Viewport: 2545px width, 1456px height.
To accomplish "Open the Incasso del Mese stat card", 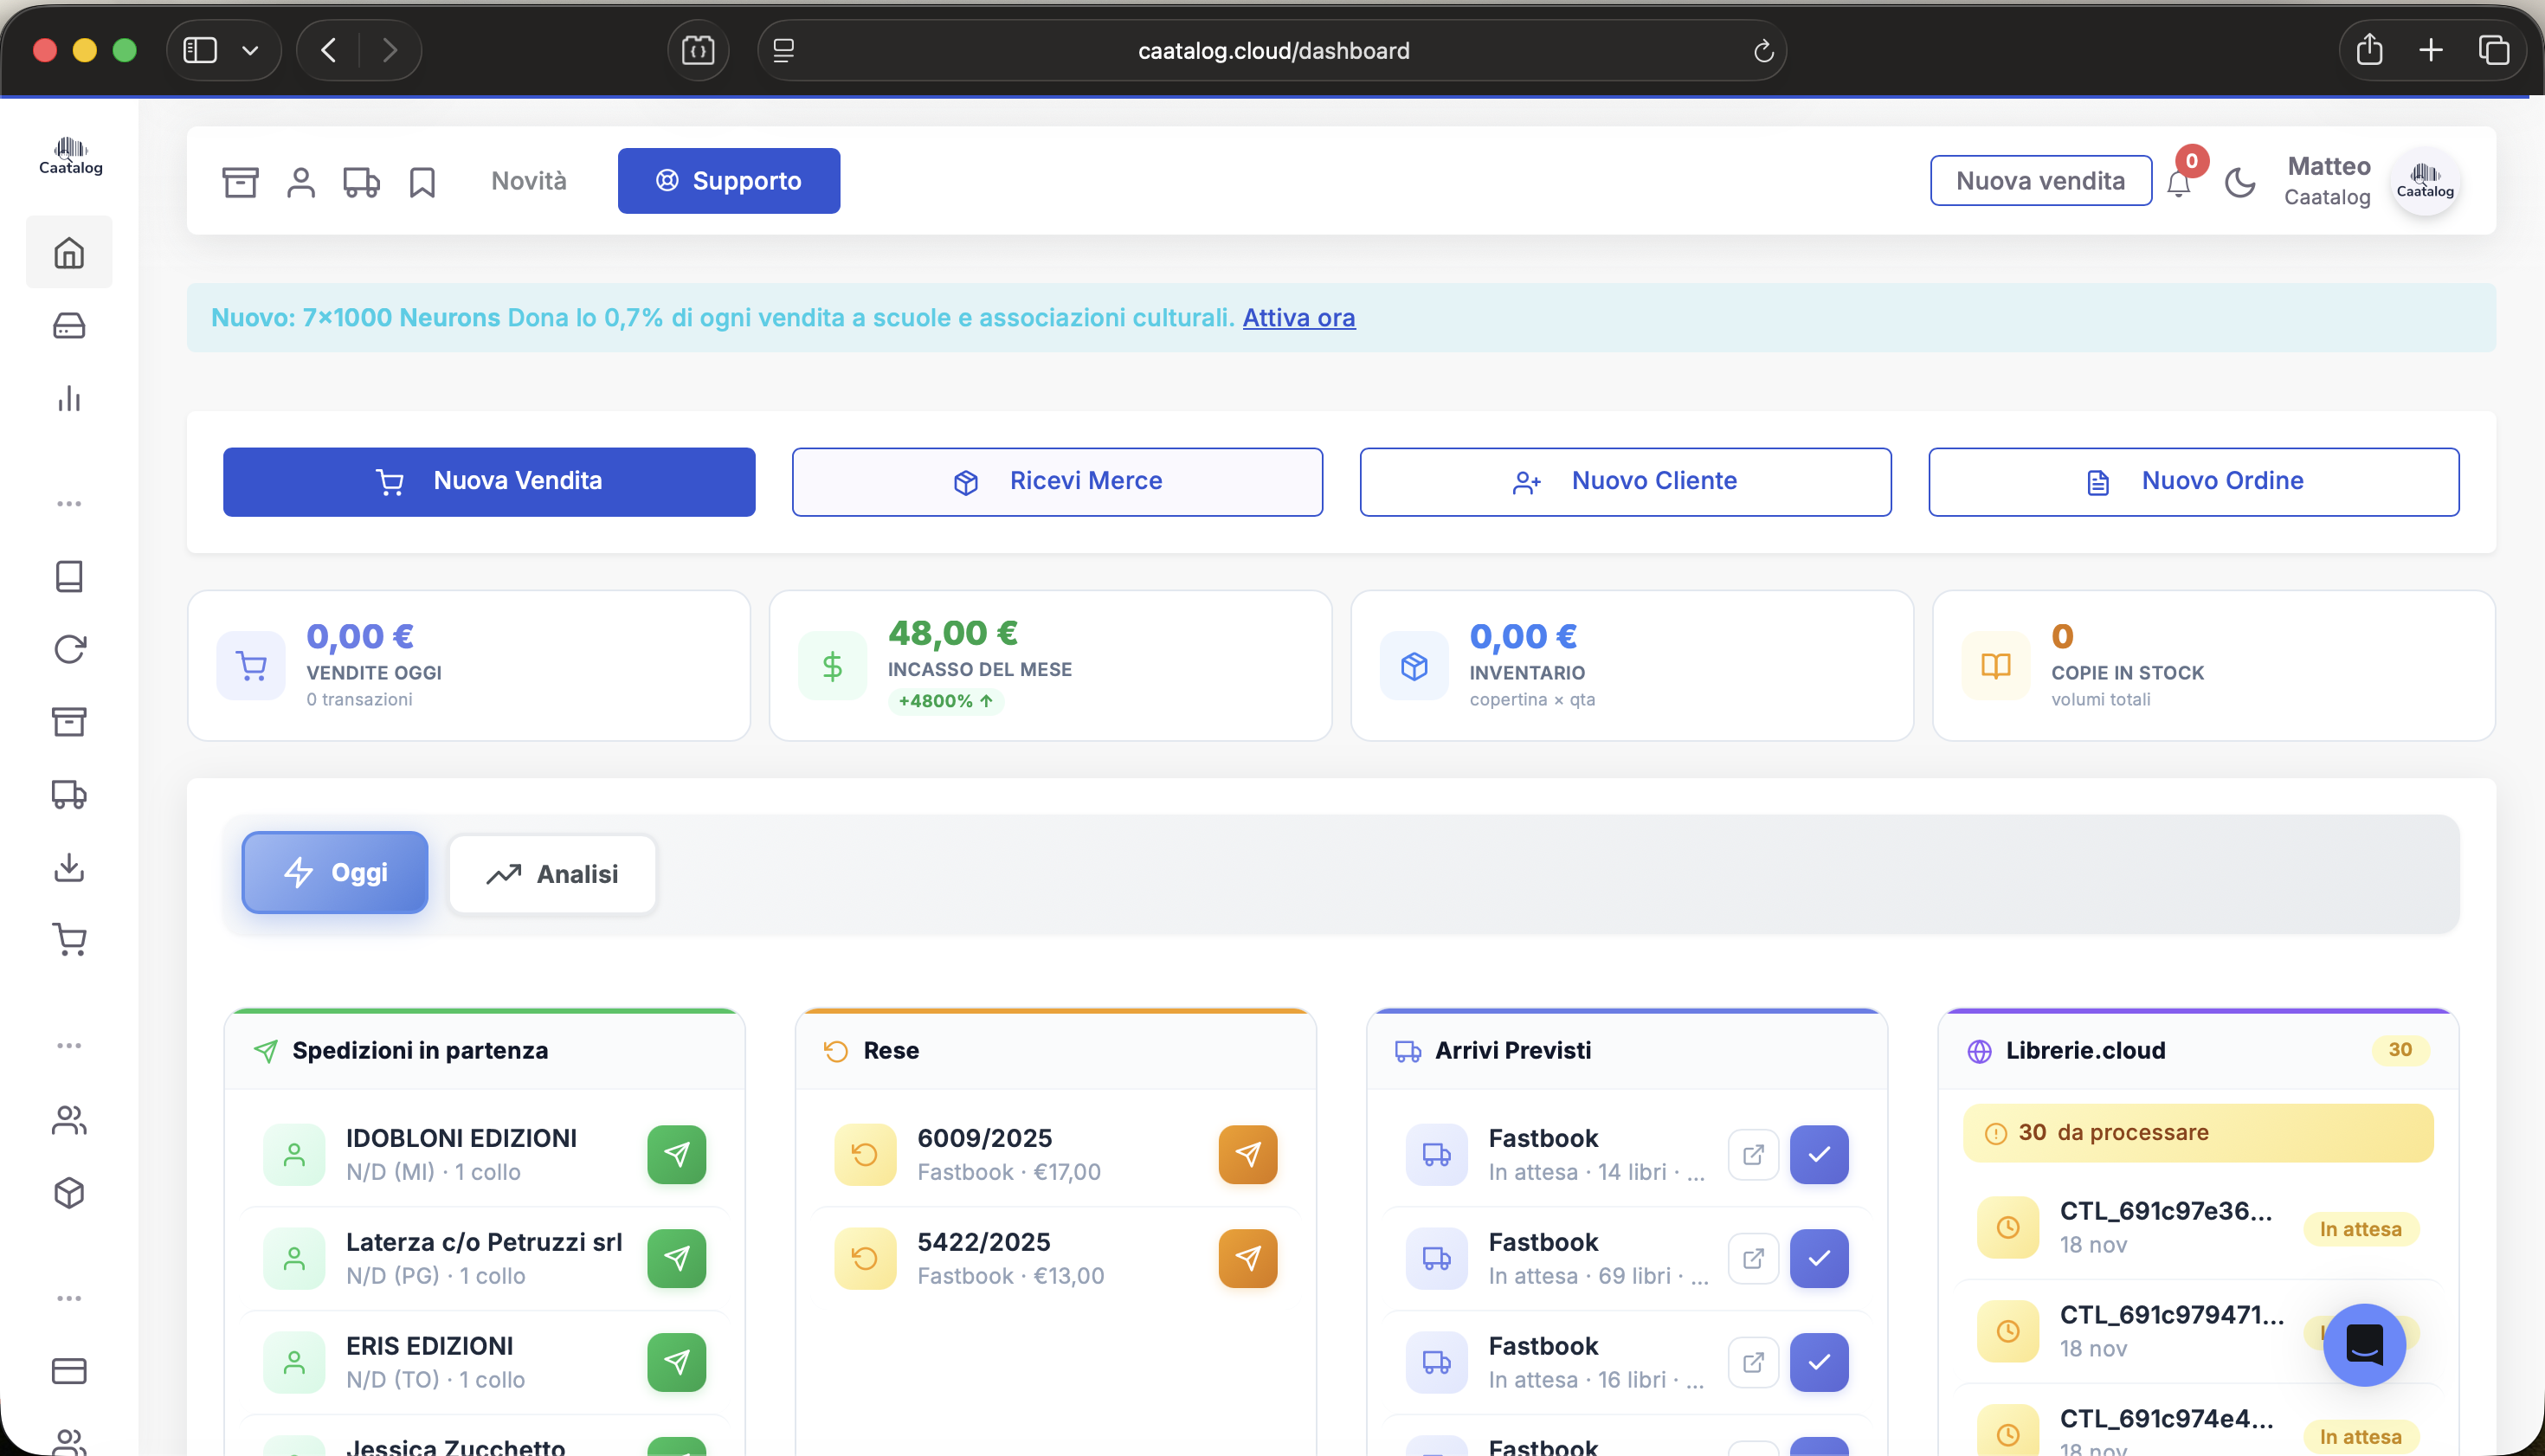I will (1050, 665).
